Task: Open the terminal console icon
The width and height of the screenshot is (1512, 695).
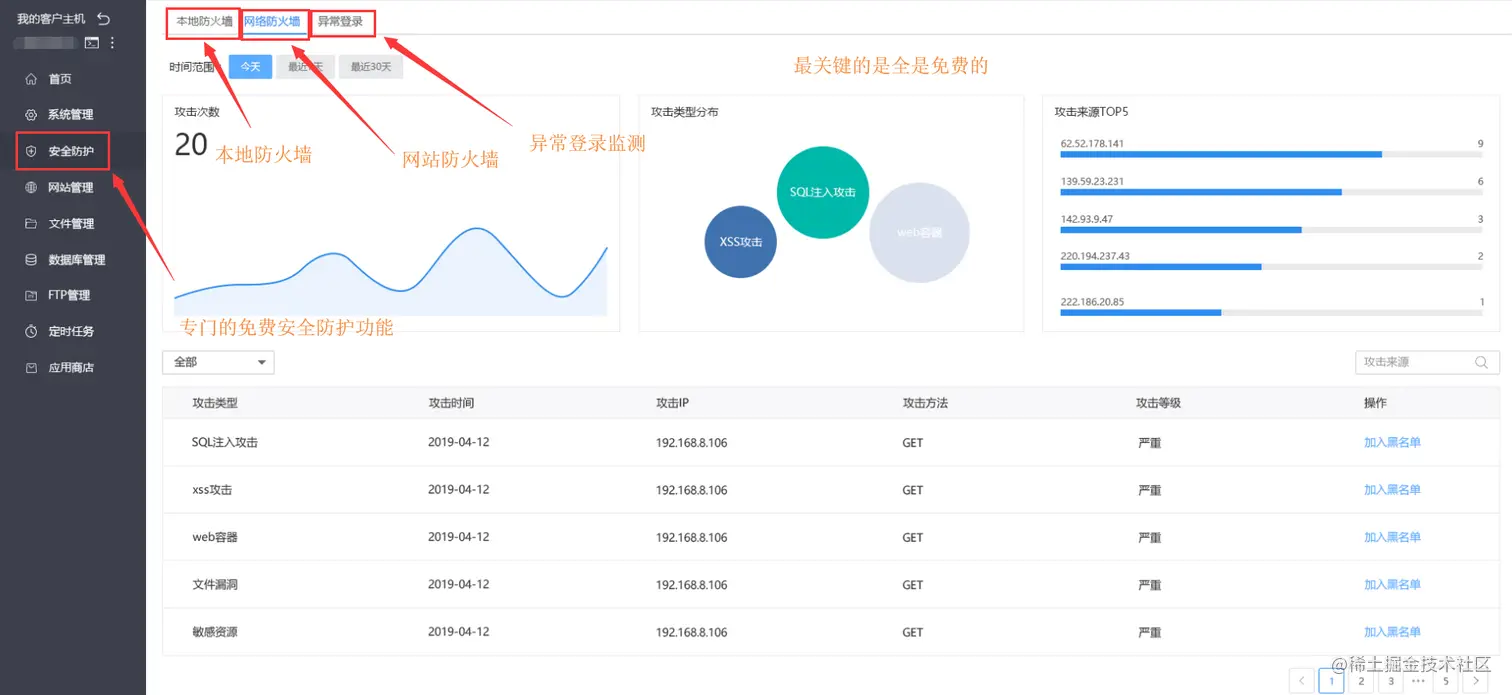Action: [92, 43]
